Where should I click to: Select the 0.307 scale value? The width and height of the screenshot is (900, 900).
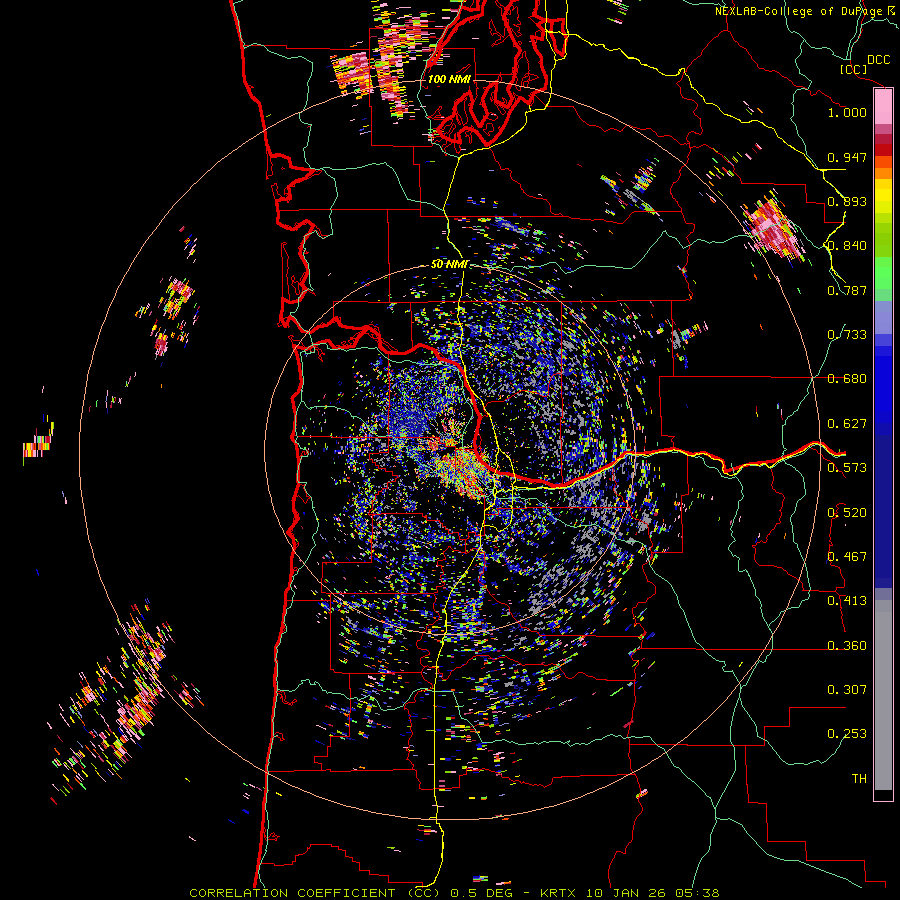(847, 690)
